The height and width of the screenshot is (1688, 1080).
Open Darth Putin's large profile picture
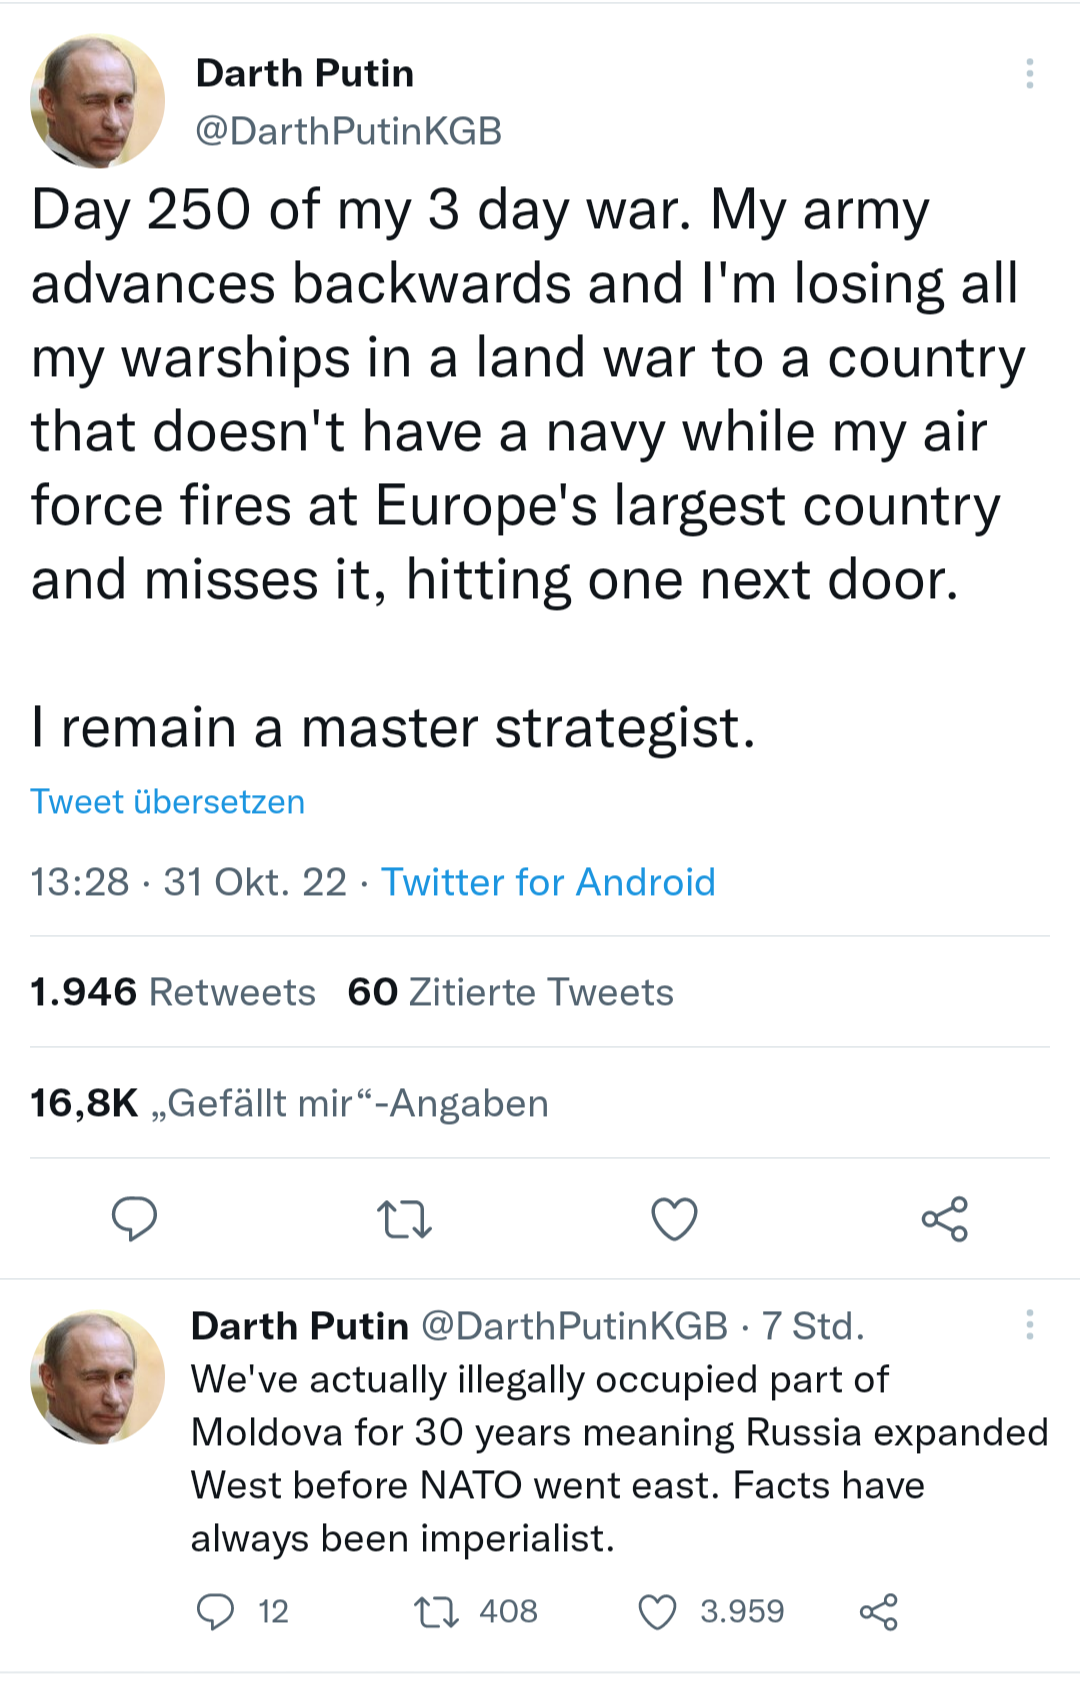[x=97, y=101]
